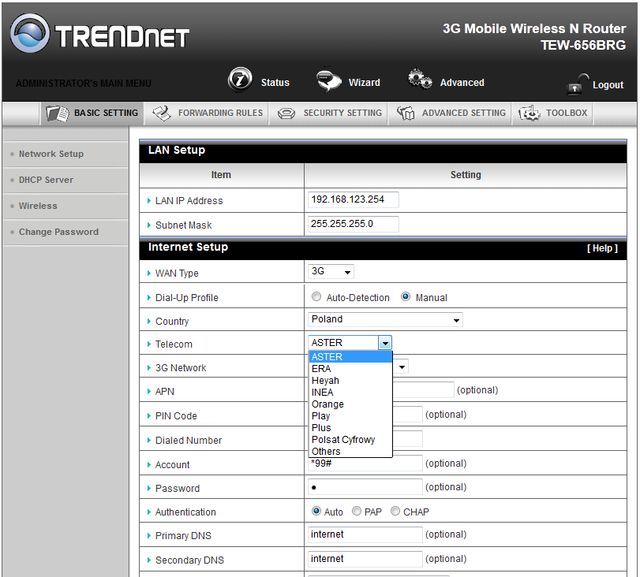The width and height of the screenshot is (640, 577).
Task: Click the Secondary DNS field
Action: (365, 559)
